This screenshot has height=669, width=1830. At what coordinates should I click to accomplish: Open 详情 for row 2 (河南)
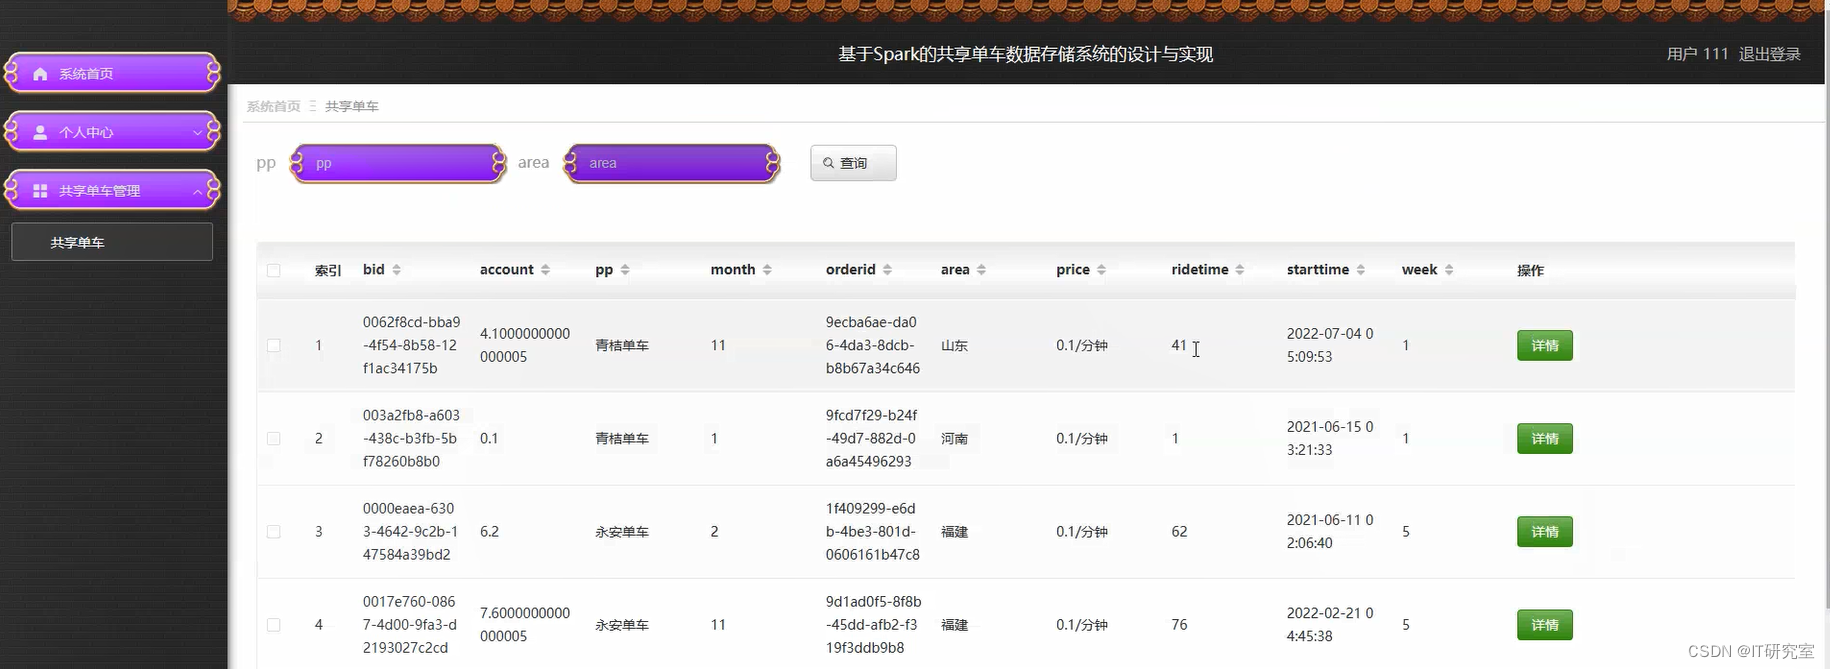click(x=1545, y=438)
